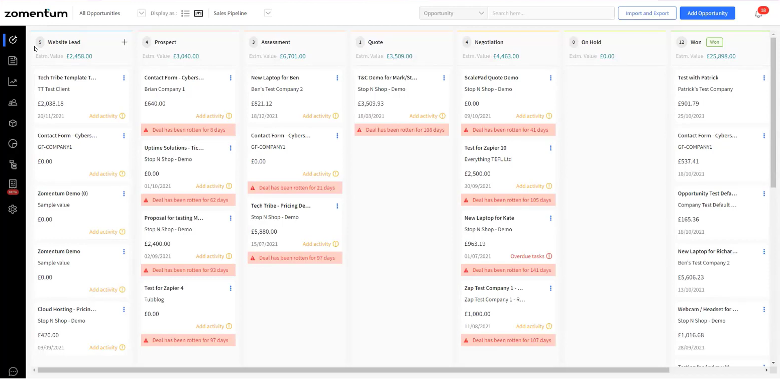Open the Opportunities sidebar icon

(x=13, y=40)
